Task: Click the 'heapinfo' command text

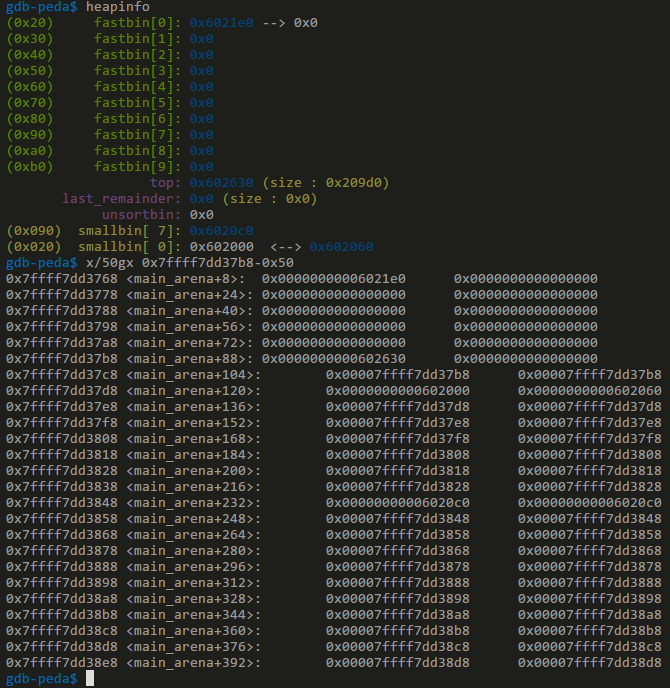Action: tap(118, 7)
